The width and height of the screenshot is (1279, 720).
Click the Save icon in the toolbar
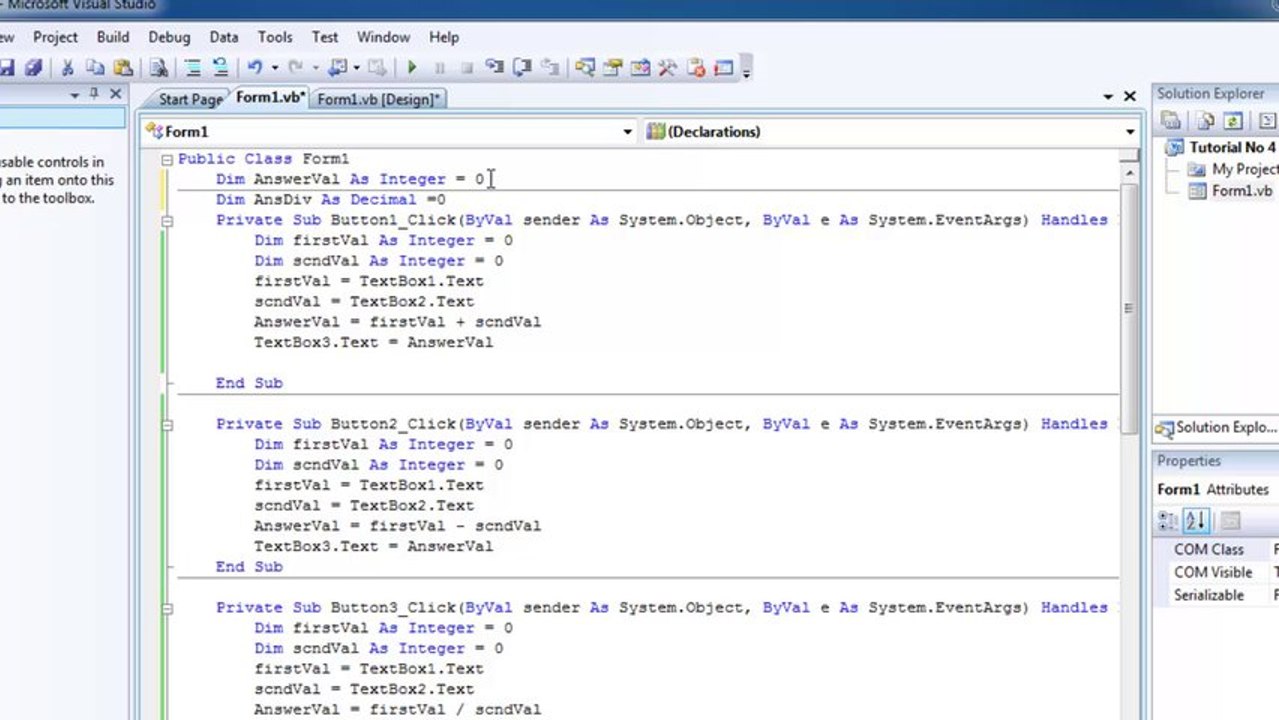coord(5,68)
